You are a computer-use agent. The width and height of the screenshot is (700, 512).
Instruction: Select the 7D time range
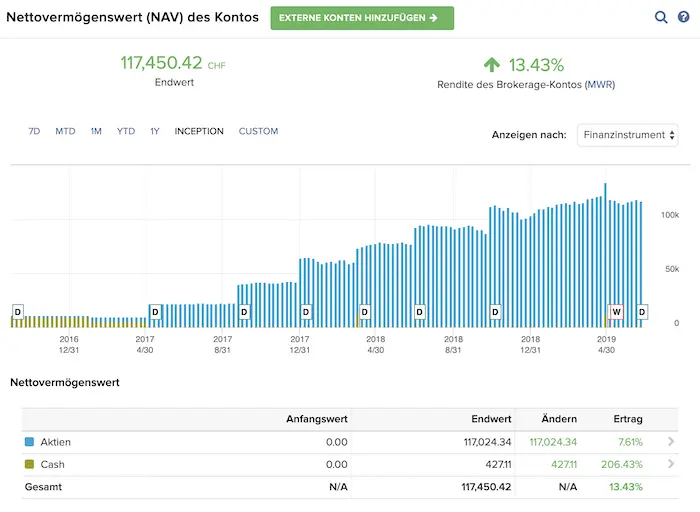[34, 131]
